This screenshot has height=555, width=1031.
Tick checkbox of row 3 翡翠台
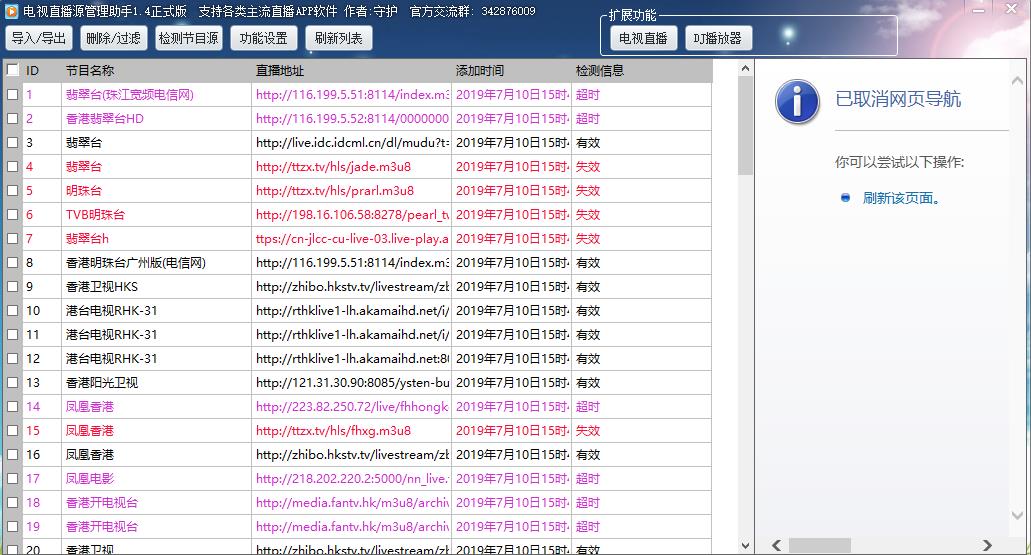12,143
